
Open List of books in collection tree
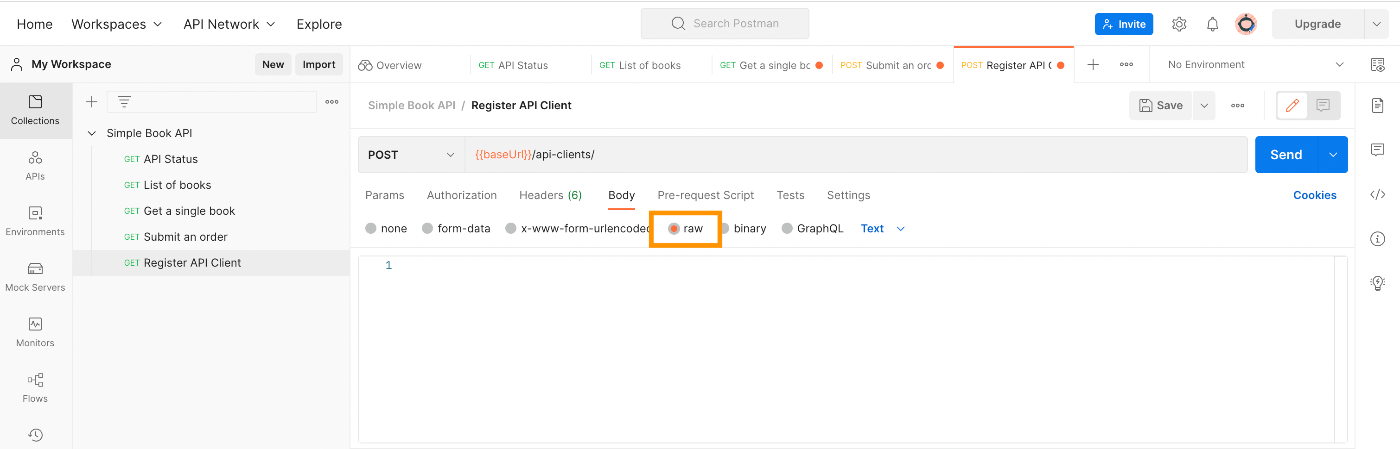point(177,185)
